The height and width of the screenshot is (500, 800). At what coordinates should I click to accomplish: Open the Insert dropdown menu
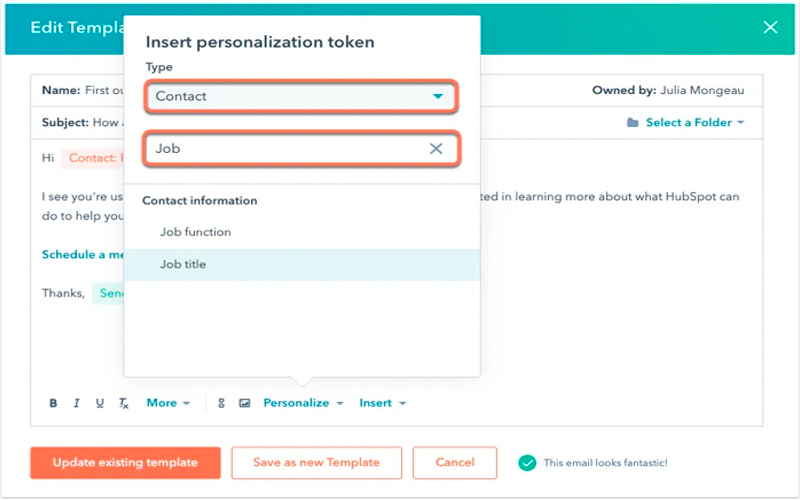(382, 403)
